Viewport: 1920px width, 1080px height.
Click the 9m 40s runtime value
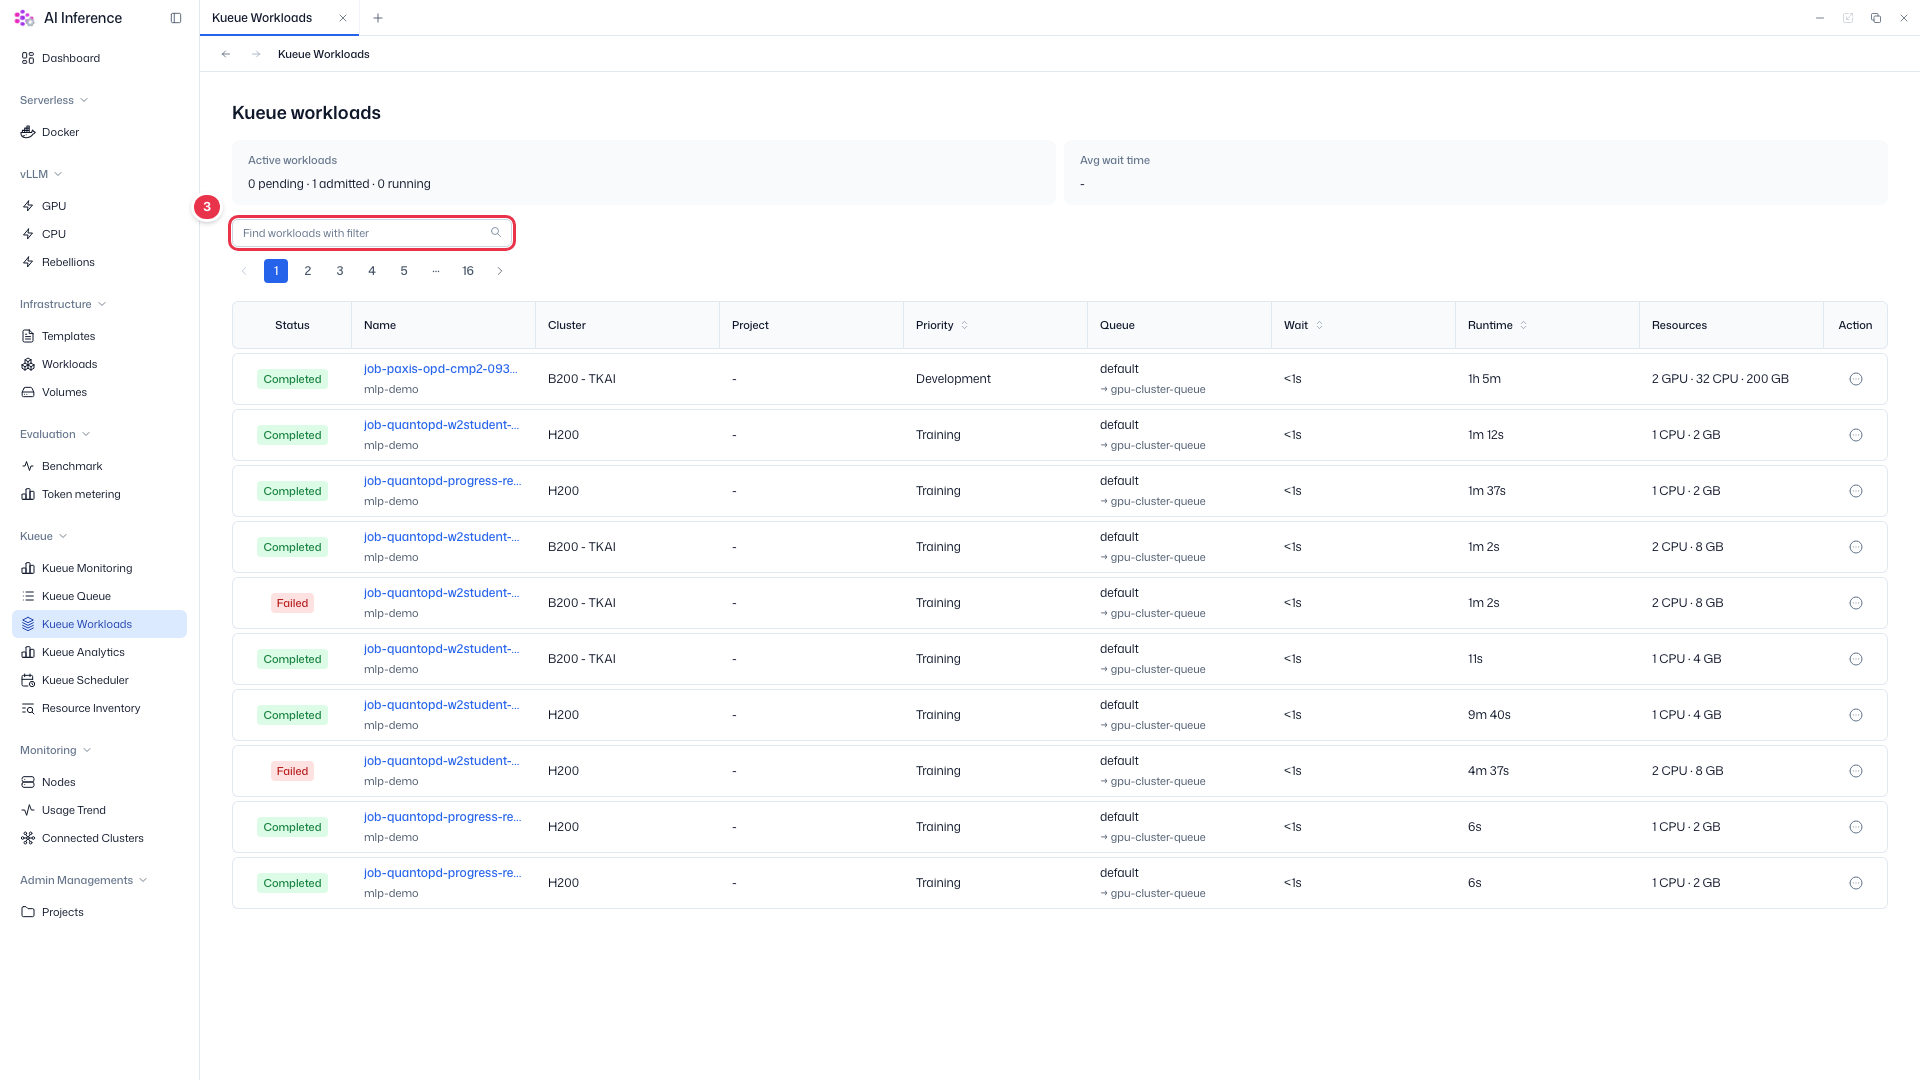point(1489,715)
